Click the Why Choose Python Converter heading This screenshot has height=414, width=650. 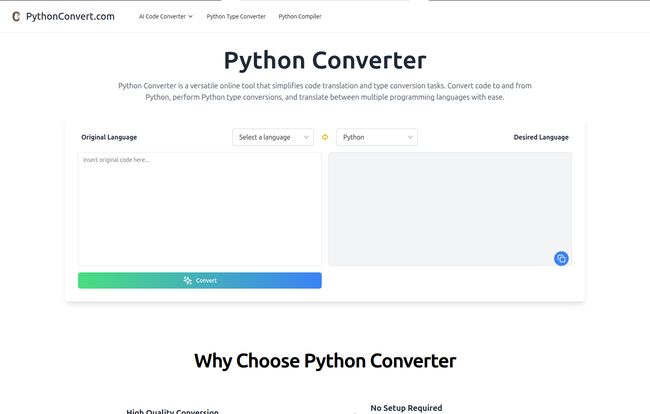coord(325,361)
